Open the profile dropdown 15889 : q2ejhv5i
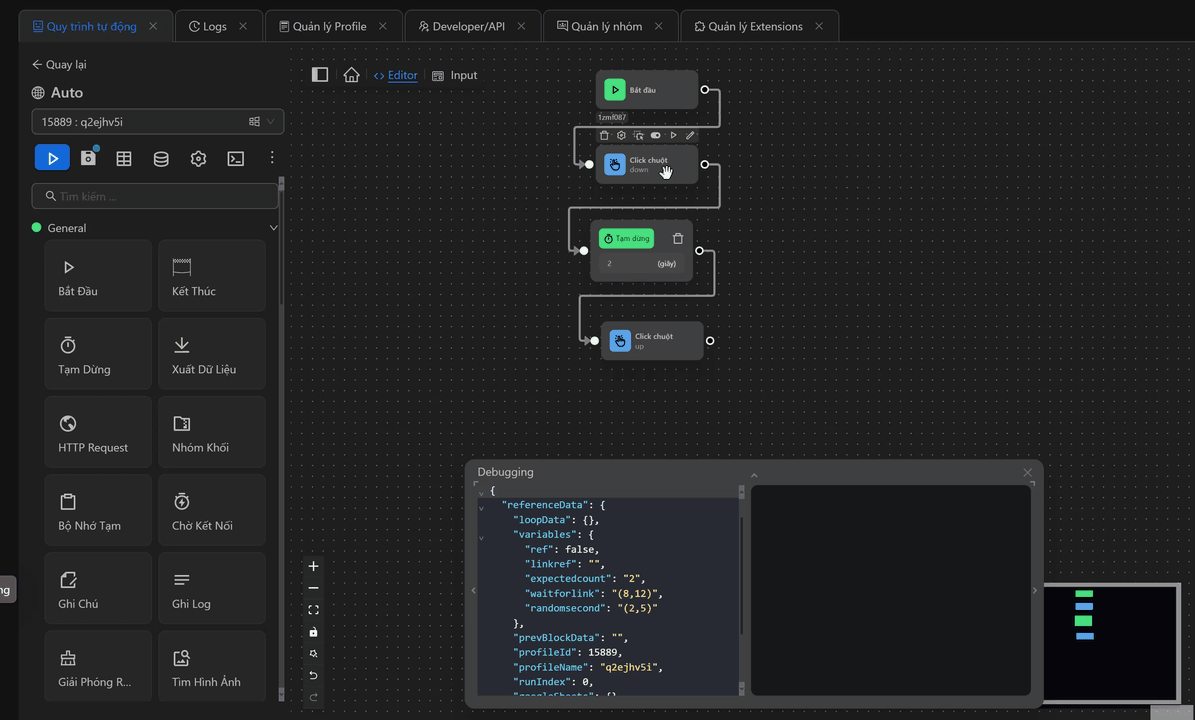Viewport: 1195px width, 720px height. pos(157,122)
